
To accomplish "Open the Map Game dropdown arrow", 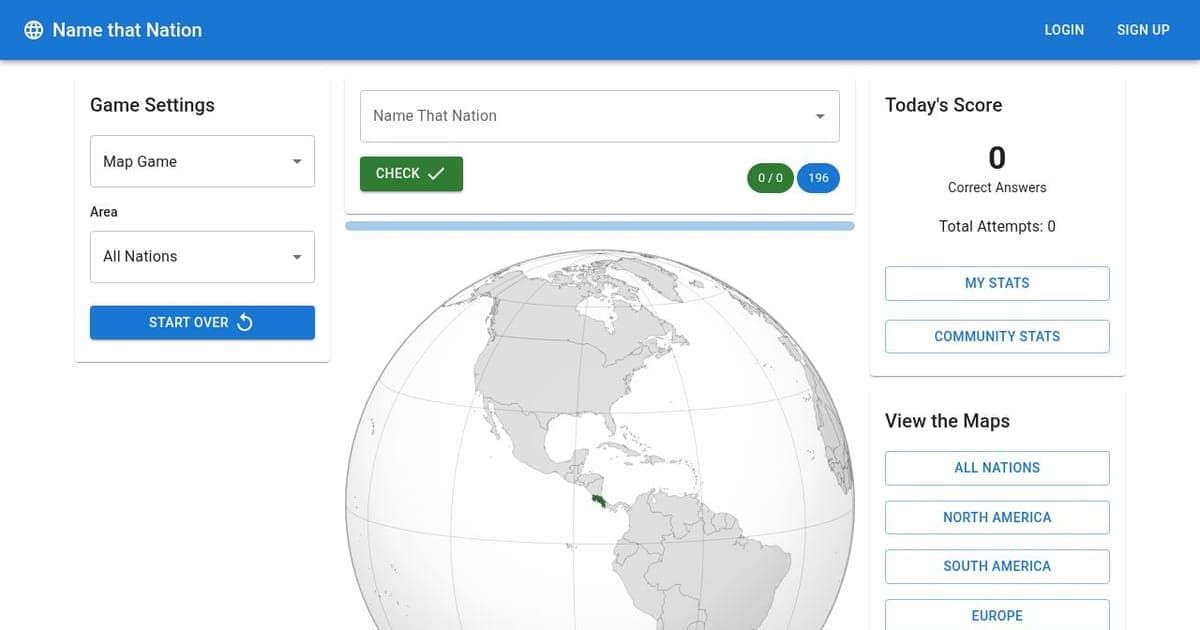I will 297,162.
